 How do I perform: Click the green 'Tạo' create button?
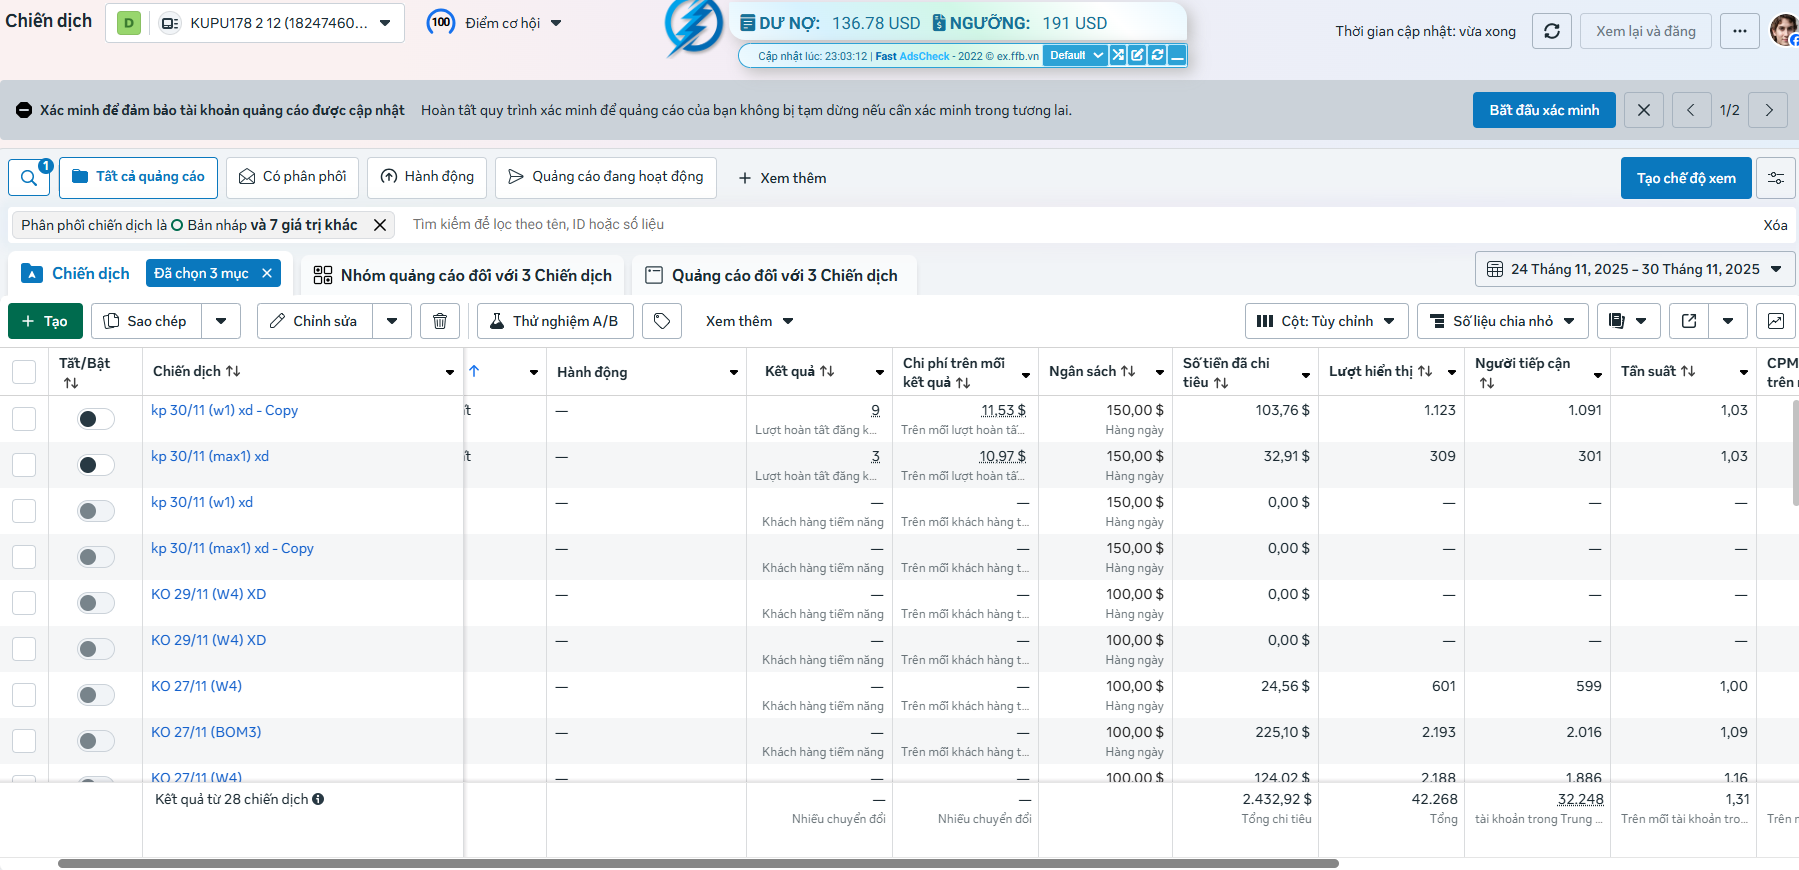(45, 321)
